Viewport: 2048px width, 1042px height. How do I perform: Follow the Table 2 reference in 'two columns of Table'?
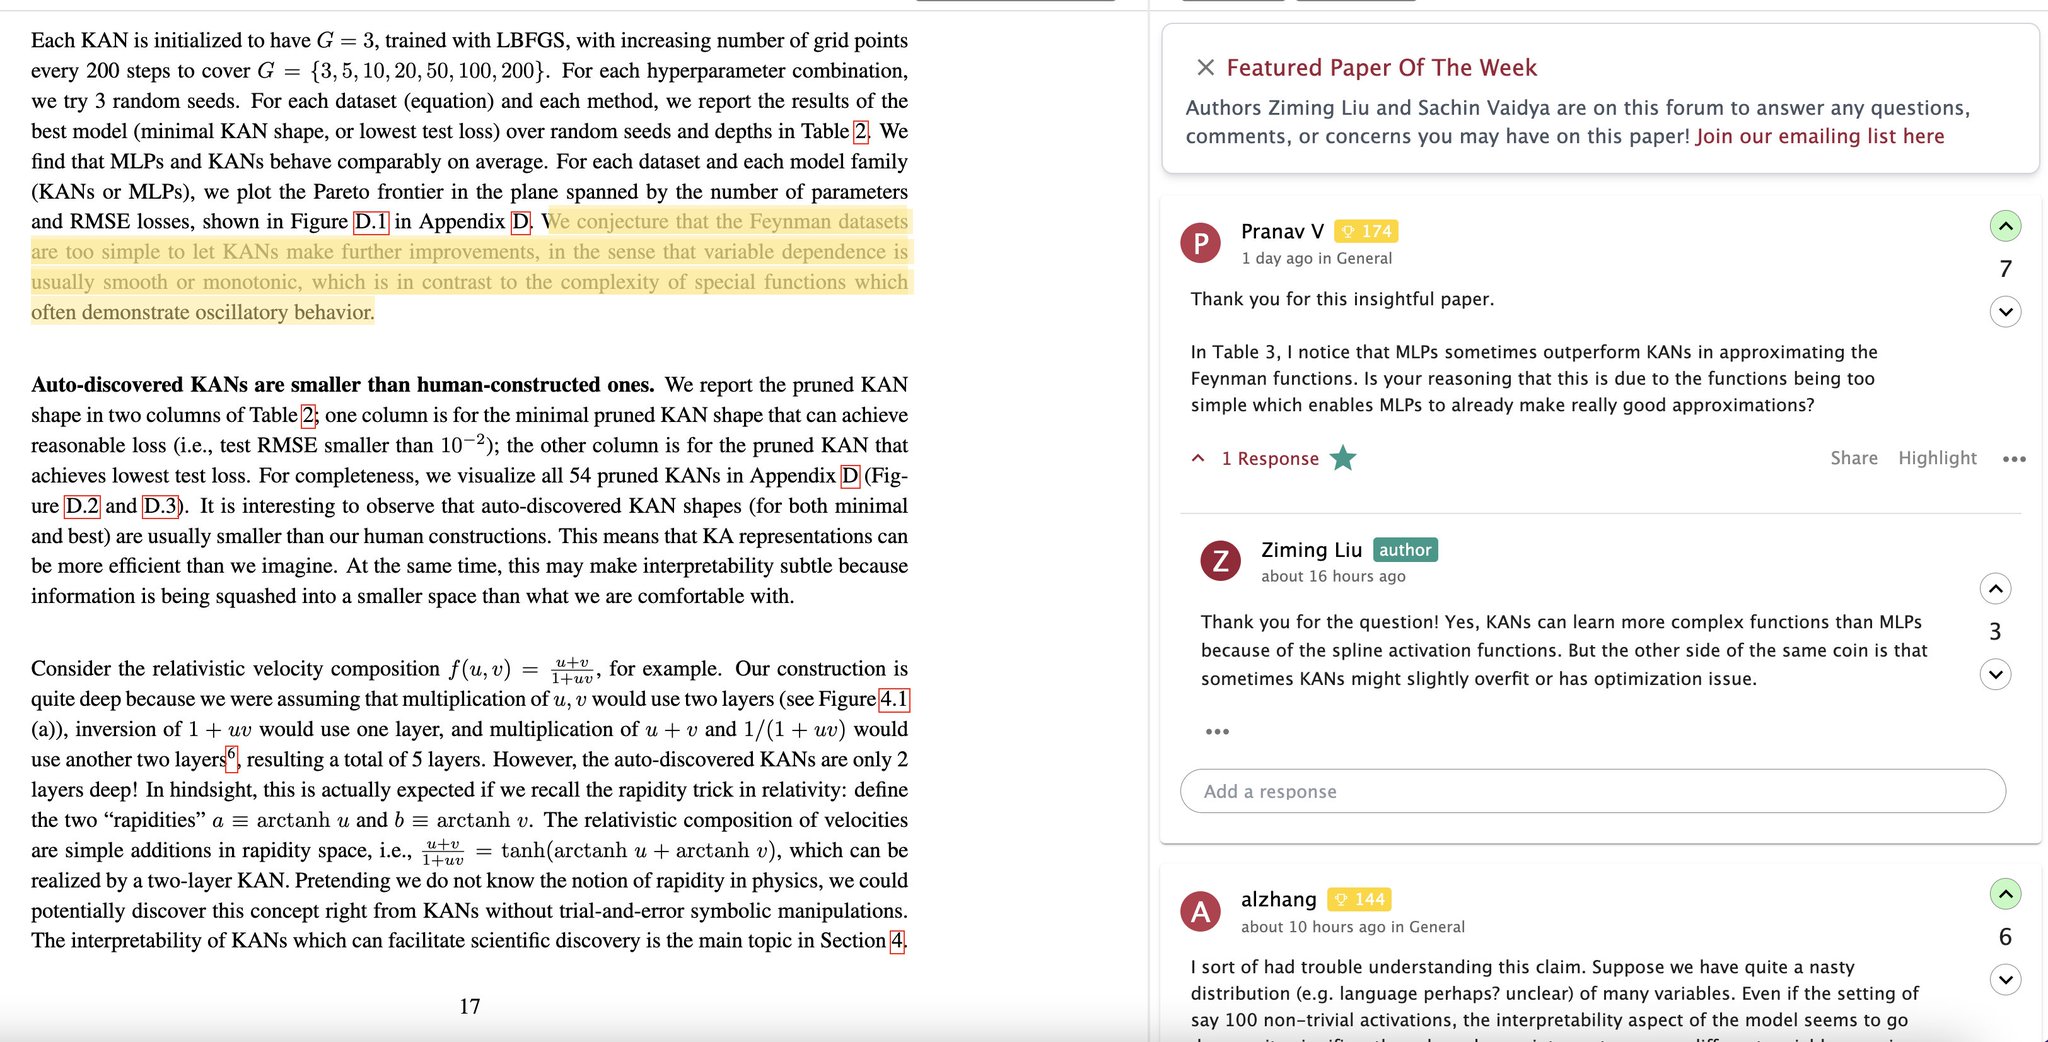point(309,415)
